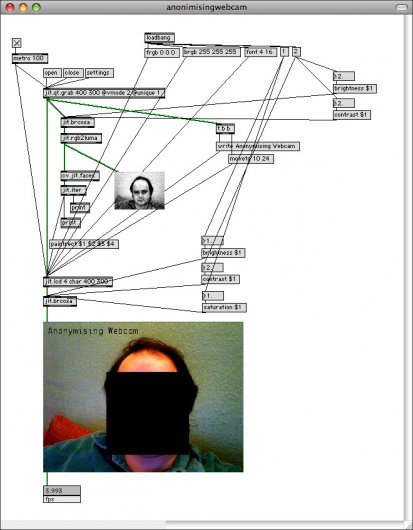Select the jit.qt.grab 400 300 object
The image size is (413, 530).
104,93
